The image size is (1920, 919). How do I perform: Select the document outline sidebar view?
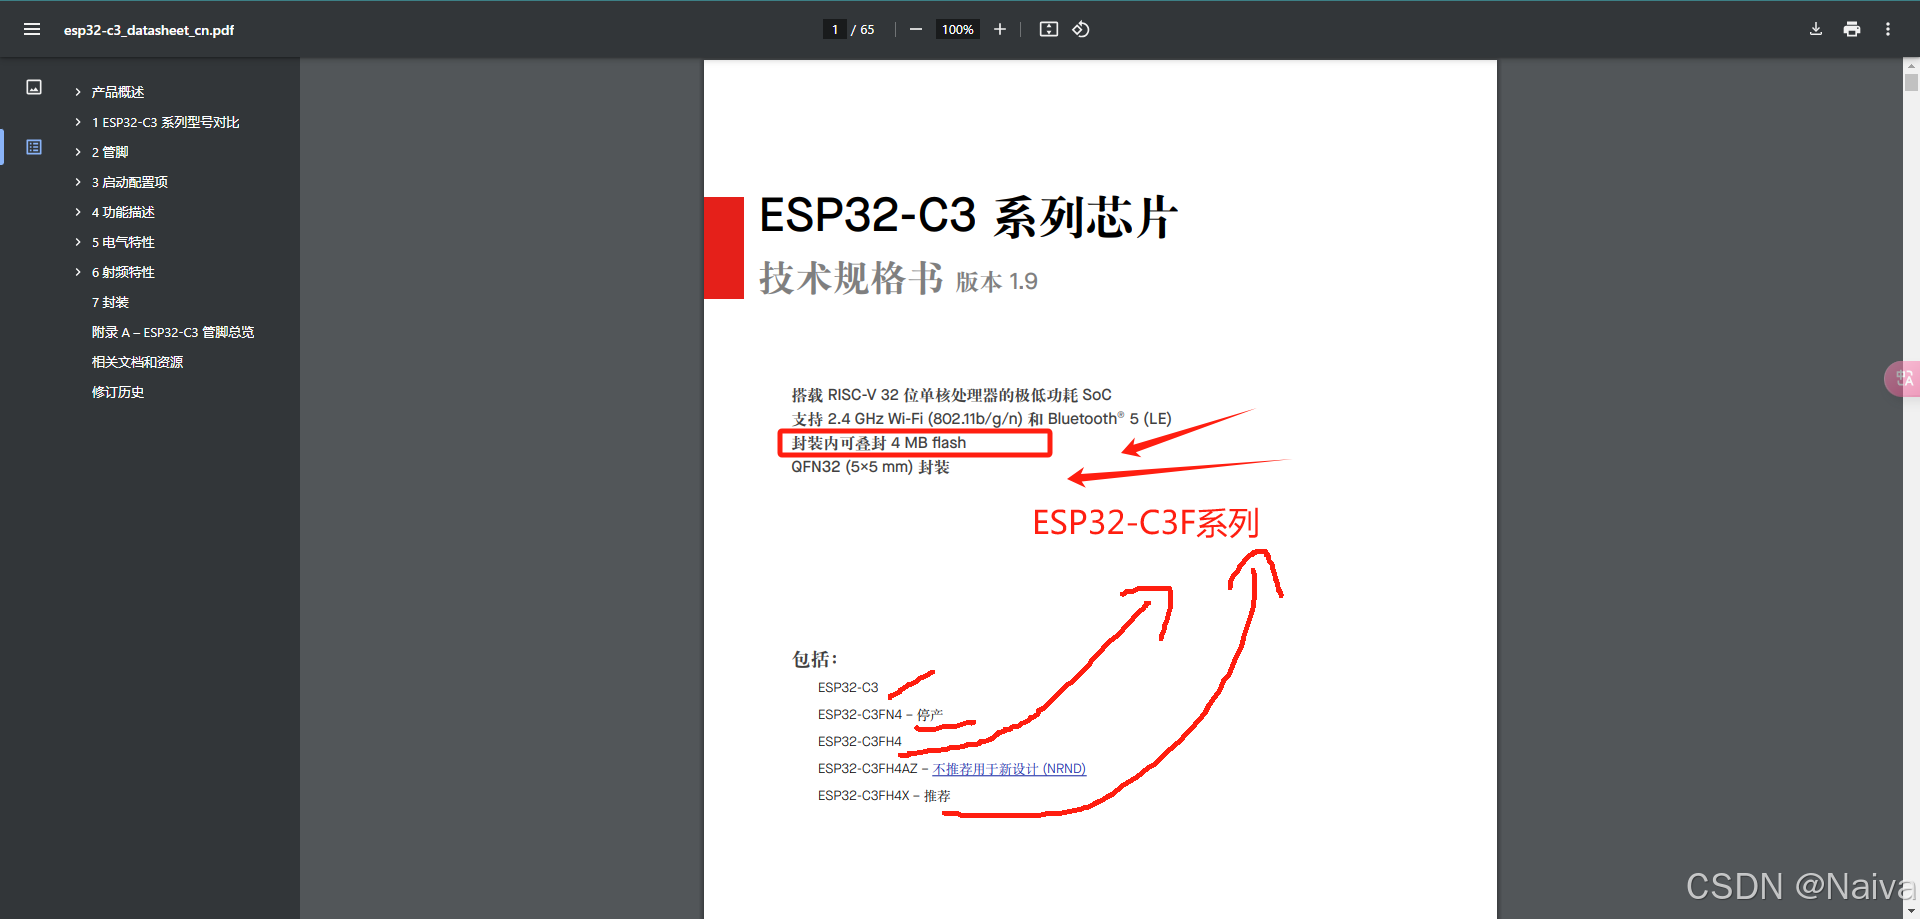pos(33,147)
